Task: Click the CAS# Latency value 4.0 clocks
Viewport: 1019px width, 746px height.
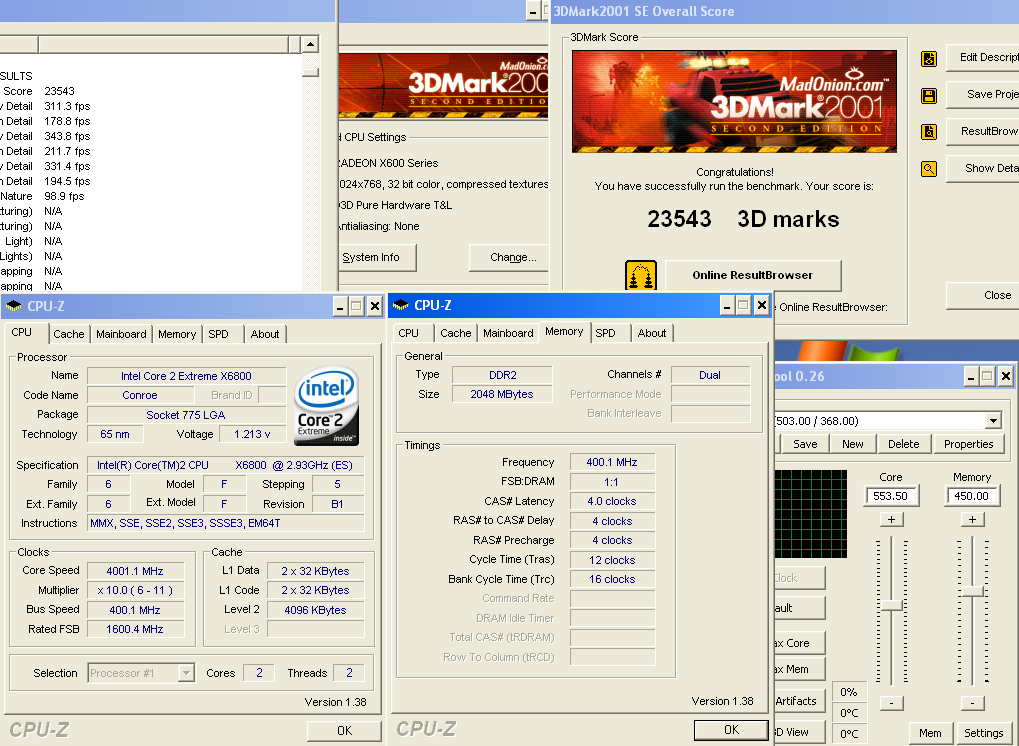Action: coord(612,501)
